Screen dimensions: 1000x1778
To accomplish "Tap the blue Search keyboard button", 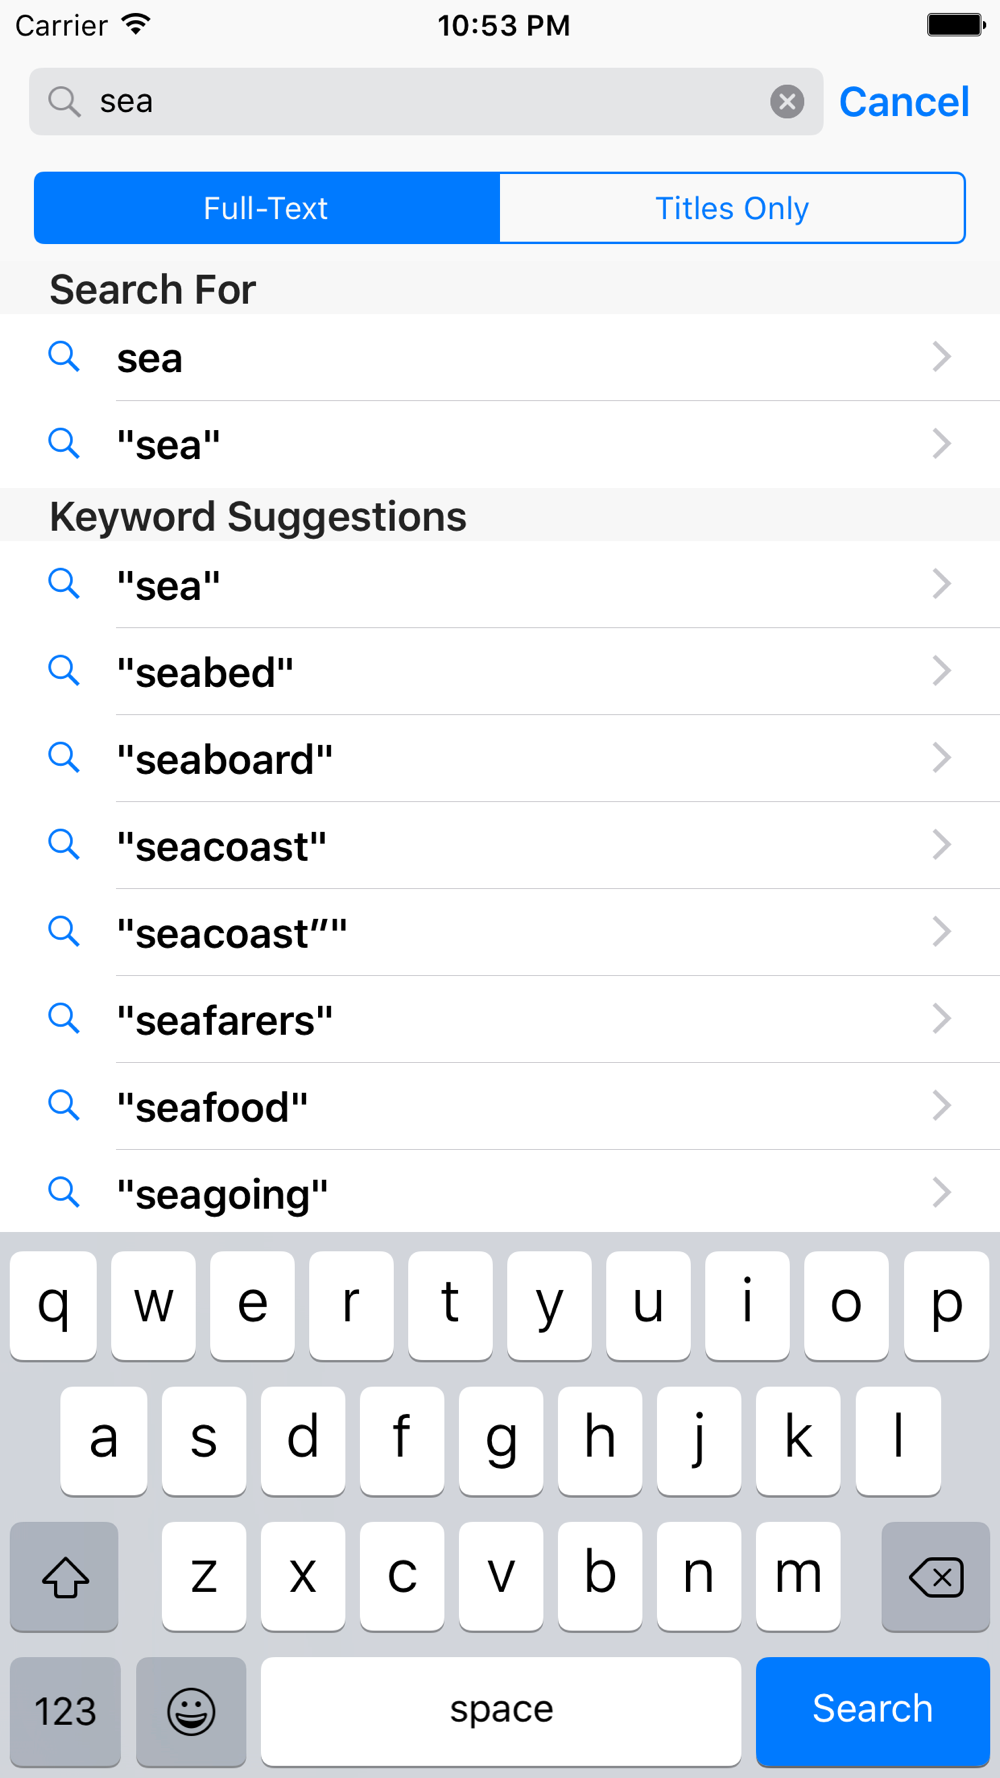I will coord(873,1711).
